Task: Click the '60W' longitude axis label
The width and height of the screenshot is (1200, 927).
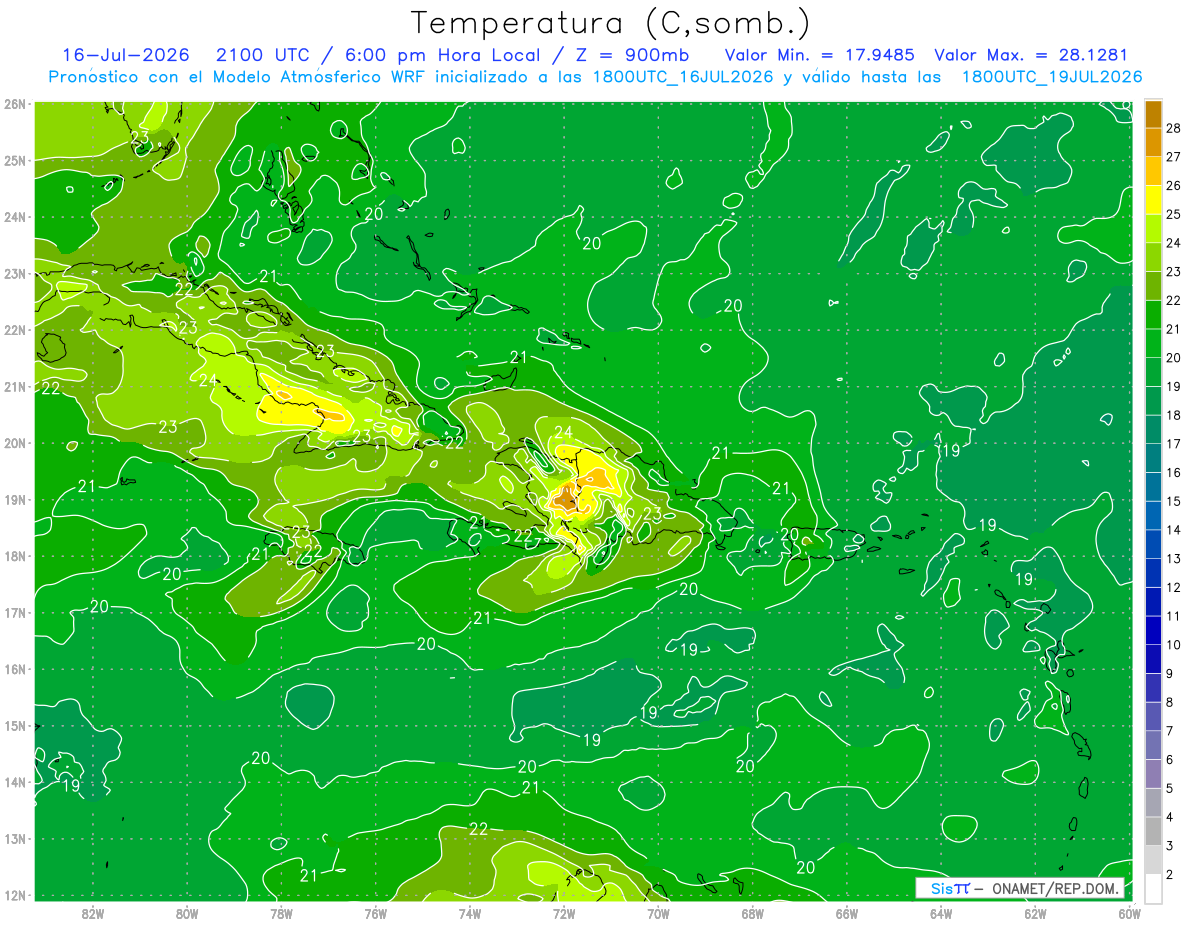Action: pos(1130,913)
